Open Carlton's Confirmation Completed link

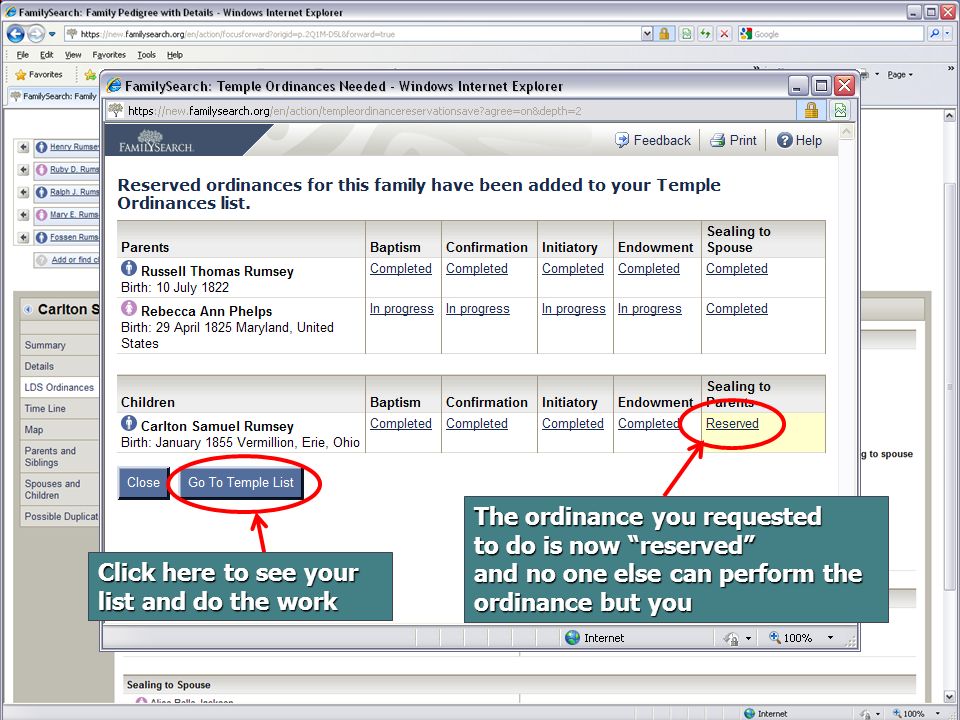[476, 424]
